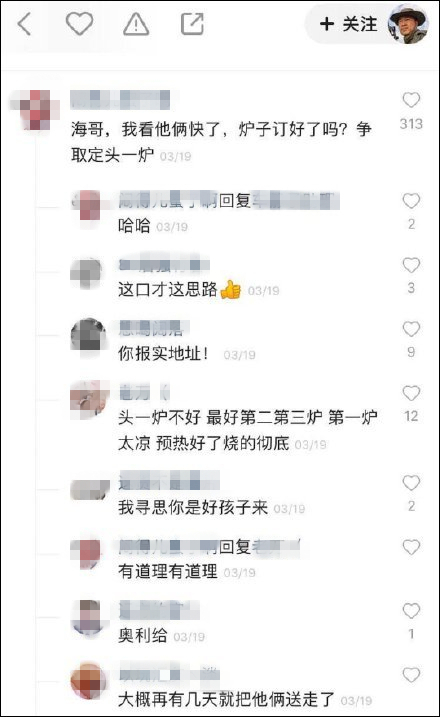Like the post with top heart icon
440x717 pixels.
pyautogui.click(x=80, y=23)
